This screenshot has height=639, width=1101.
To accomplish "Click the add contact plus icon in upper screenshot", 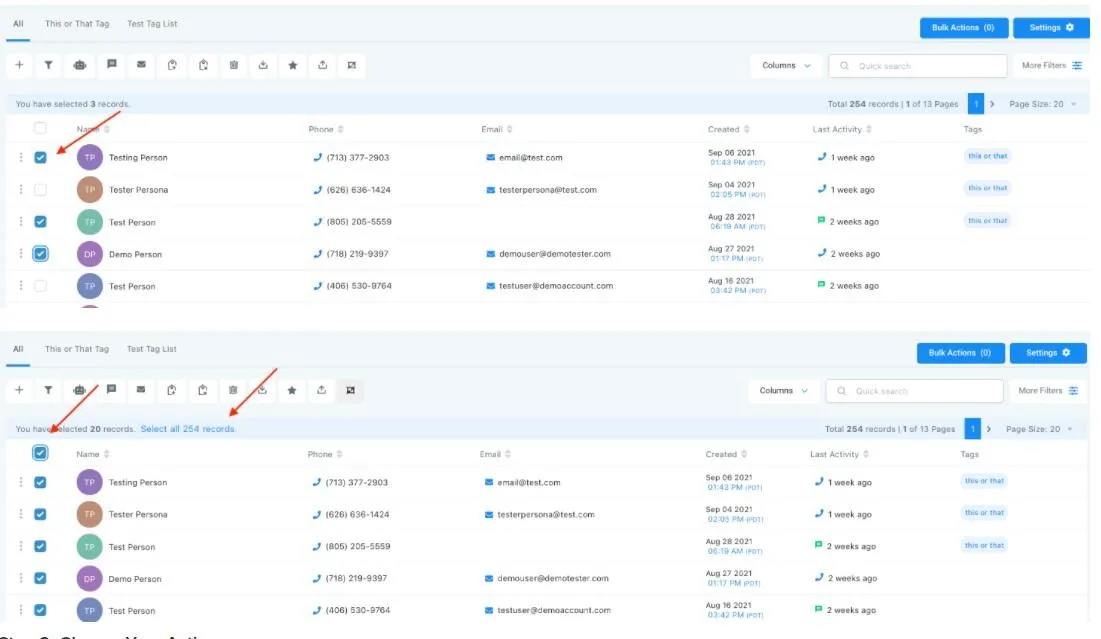I will [20, 65].
